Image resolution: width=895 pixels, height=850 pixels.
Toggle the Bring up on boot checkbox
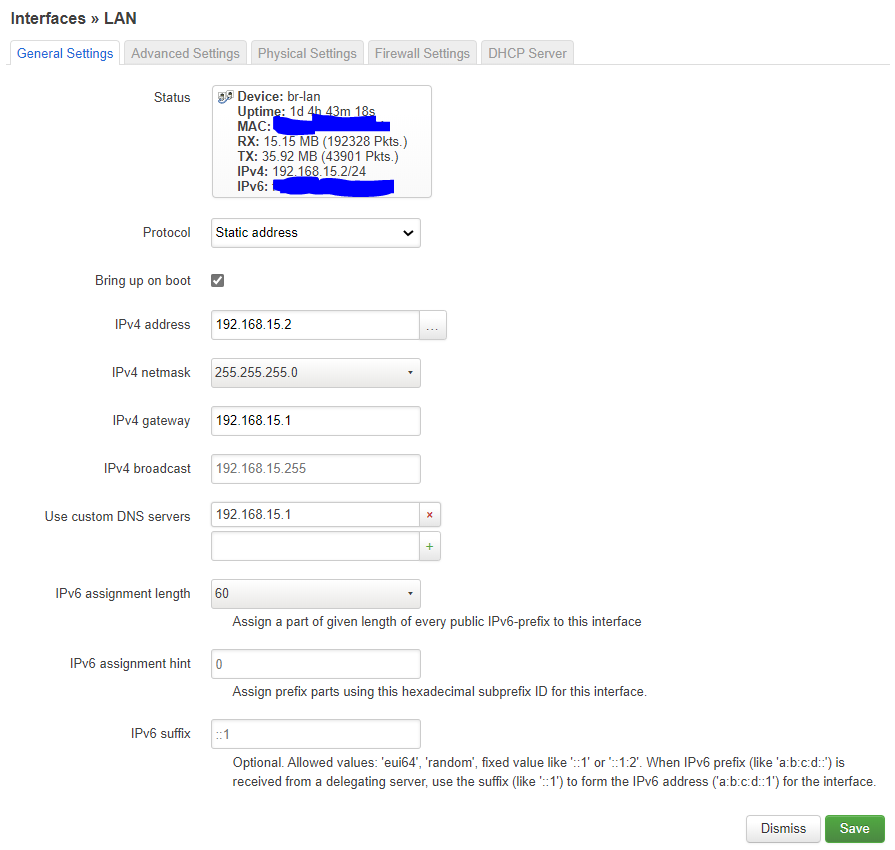click(x=218, y=281)
